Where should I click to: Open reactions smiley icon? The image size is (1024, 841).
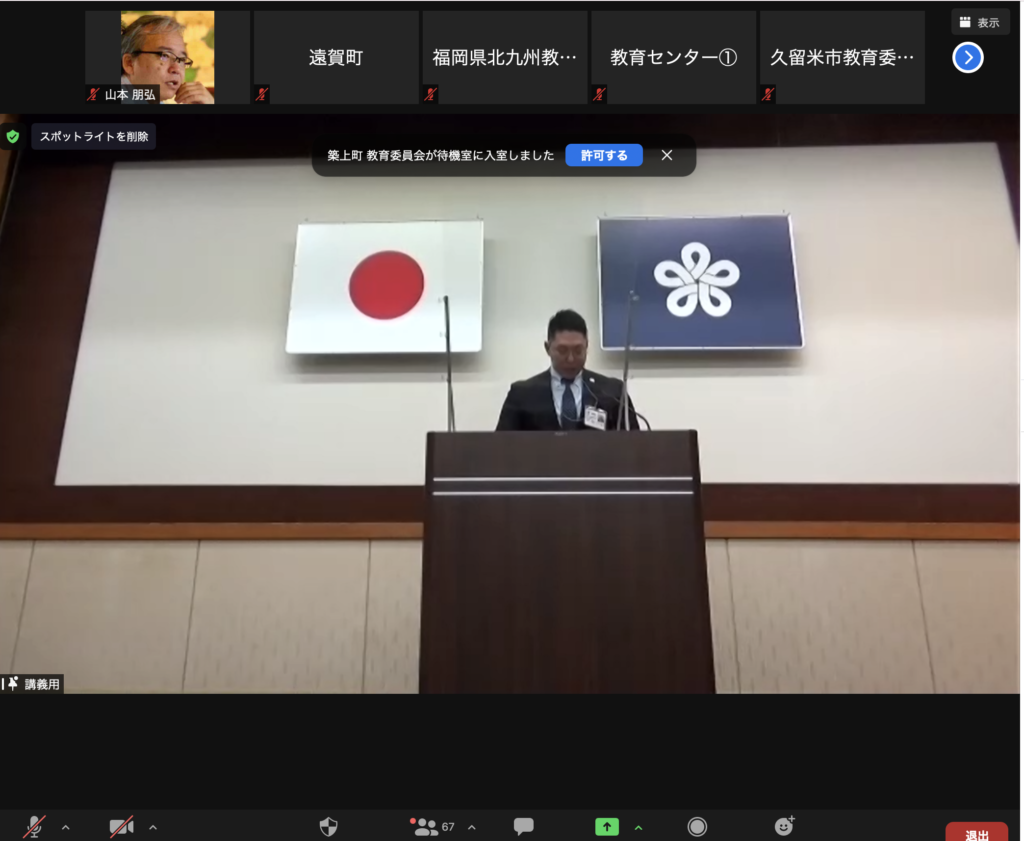point(784,826)
